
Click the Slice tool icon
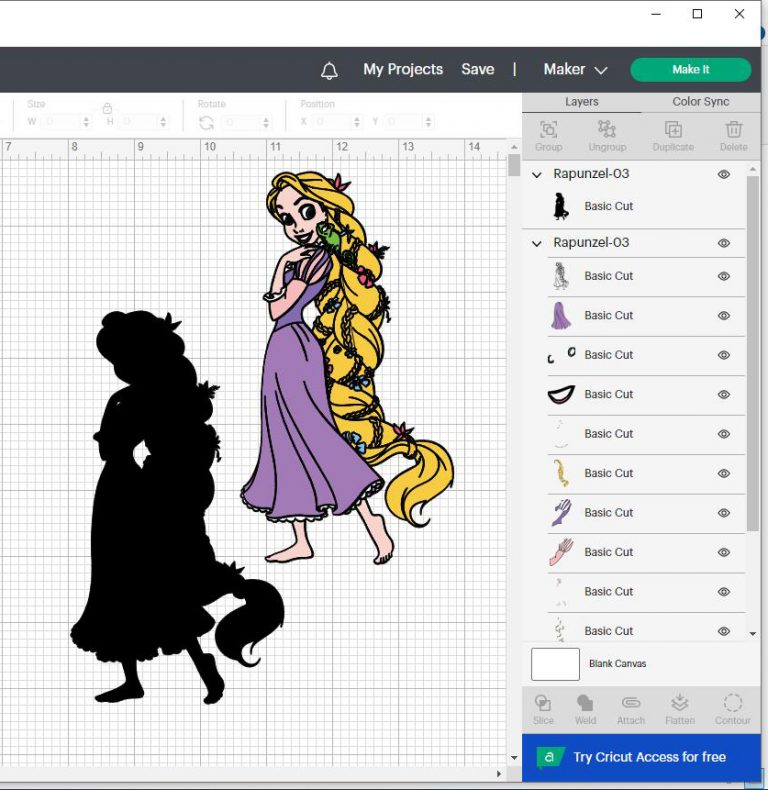tap(543, 703)
